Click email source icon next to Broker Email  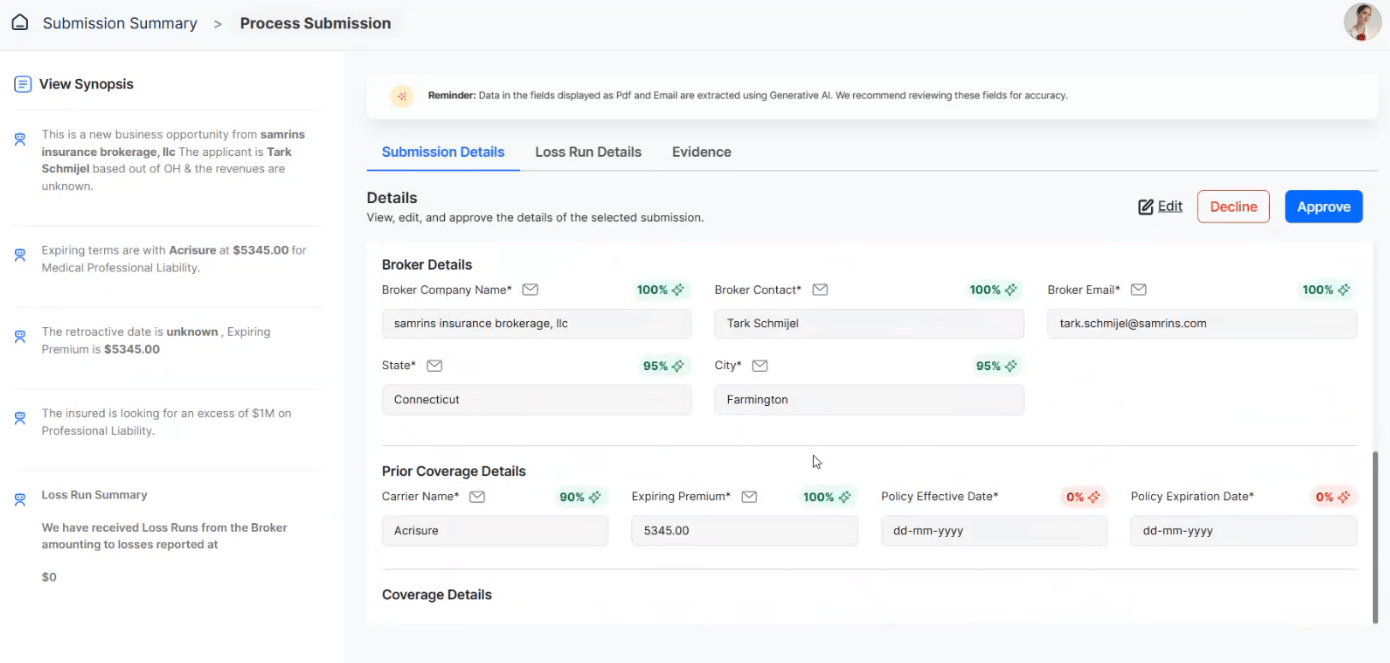[1138, 290]
